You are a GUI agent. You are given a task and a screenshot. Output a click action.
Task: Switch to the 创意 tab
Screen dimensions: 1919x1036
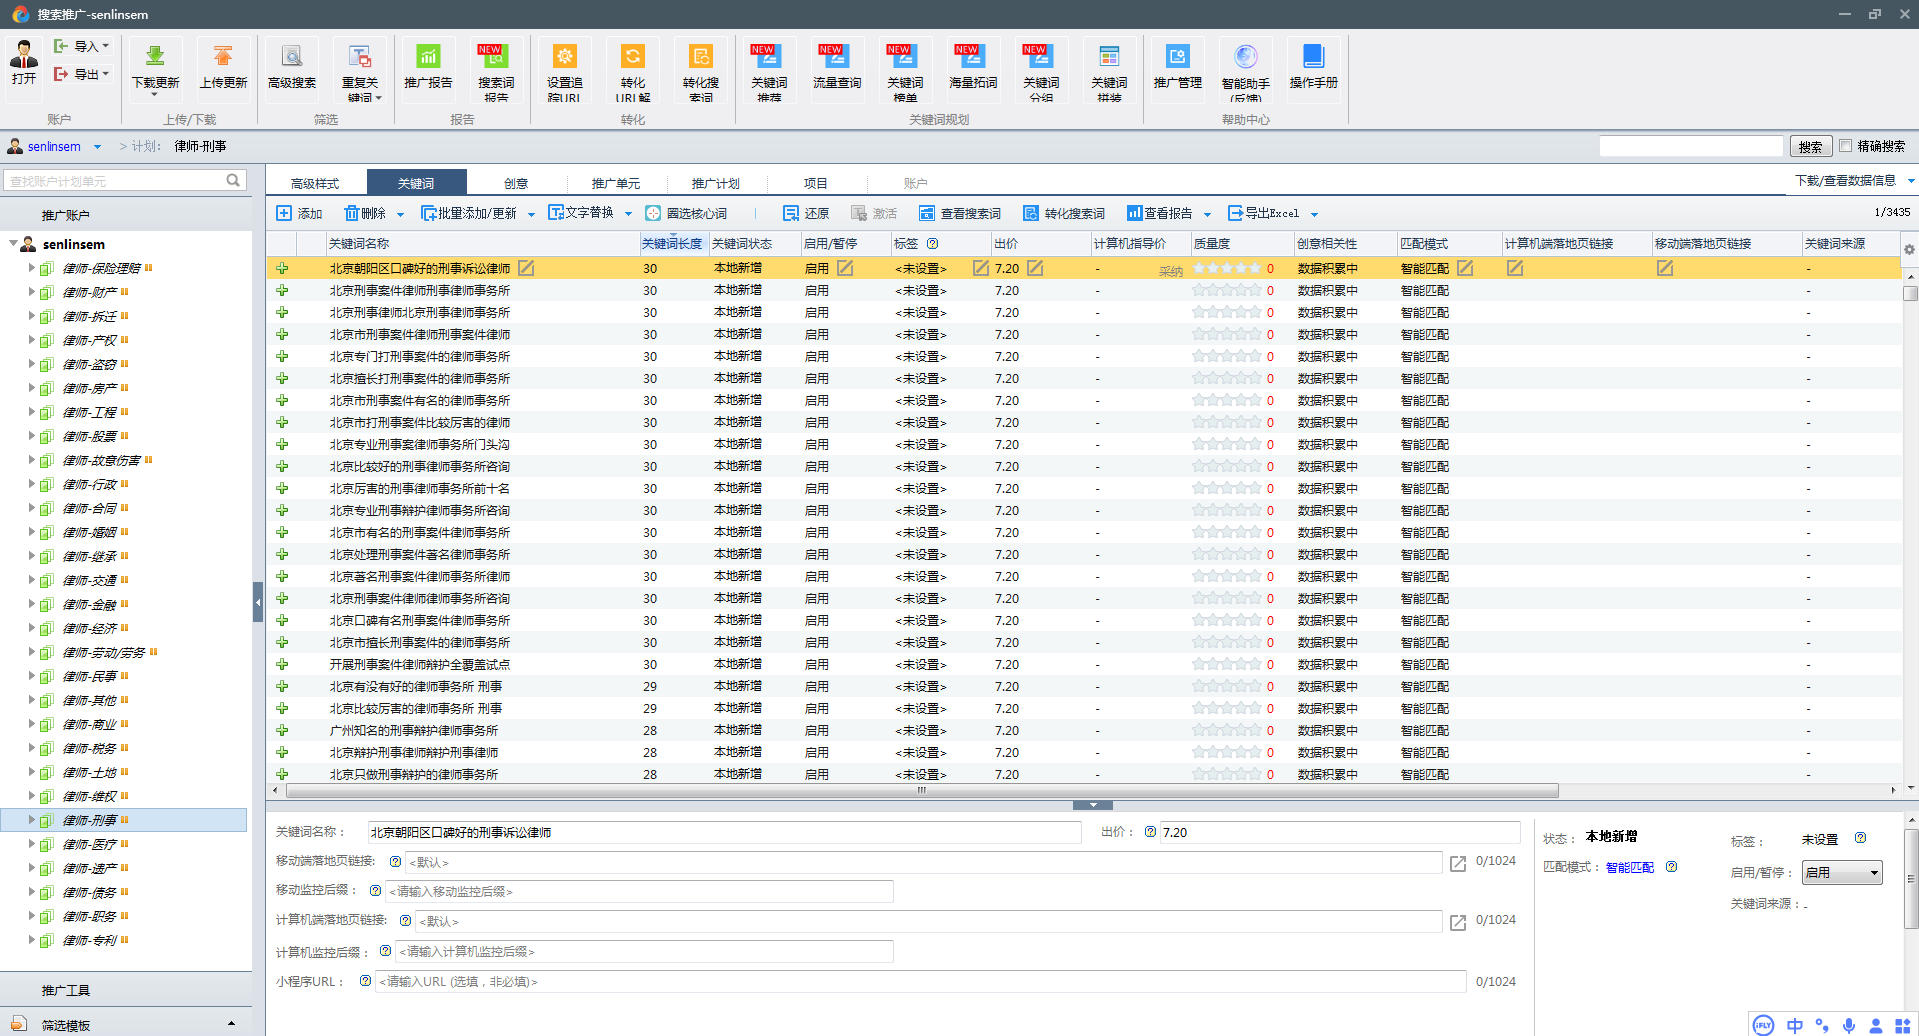click(516, 183)
